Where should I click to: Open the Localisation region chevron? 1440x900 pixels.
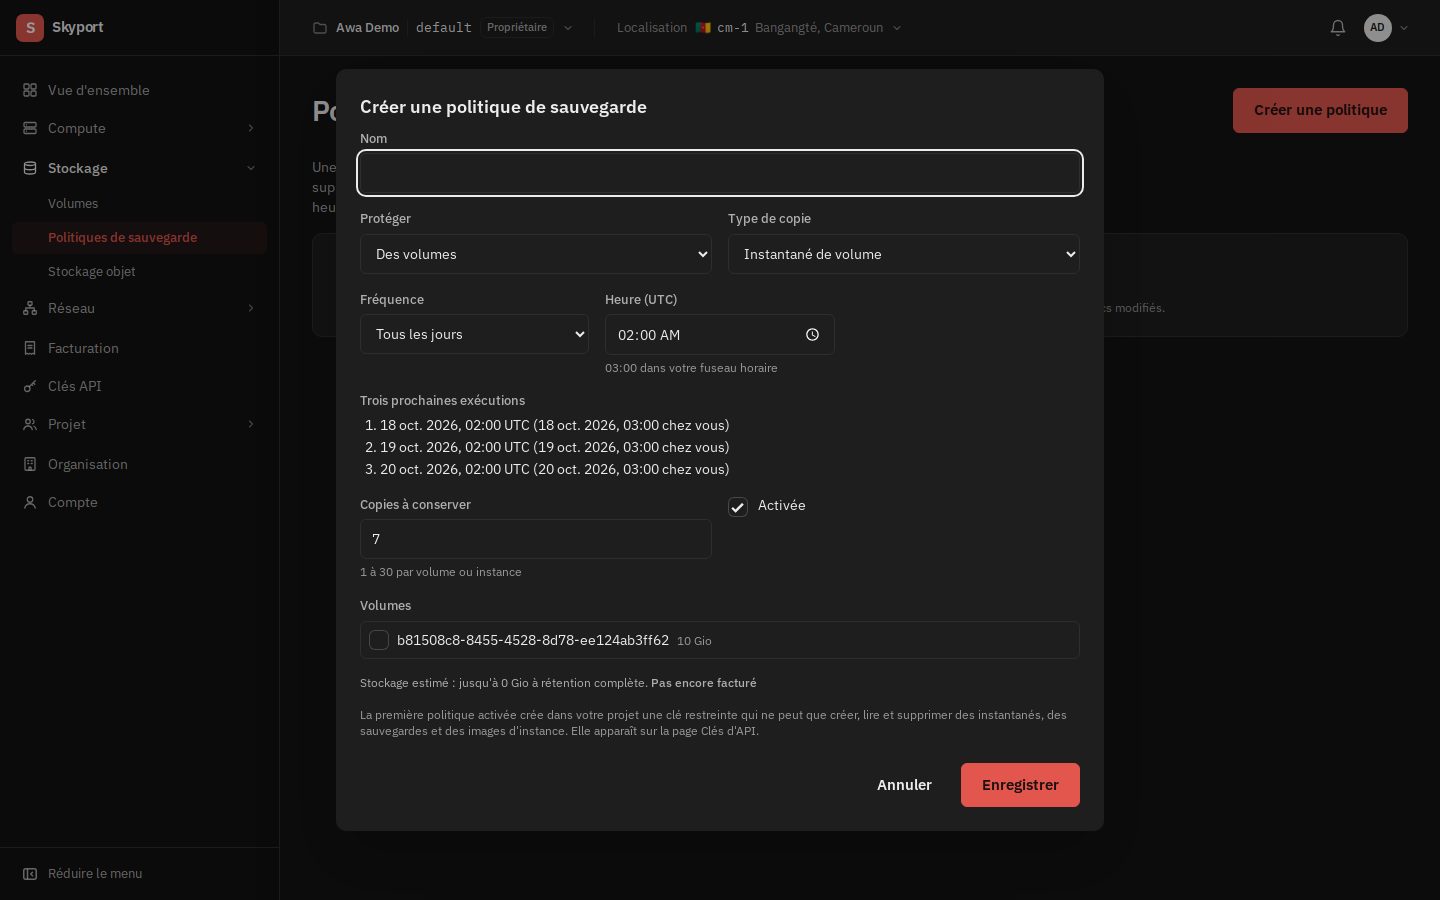897,28
